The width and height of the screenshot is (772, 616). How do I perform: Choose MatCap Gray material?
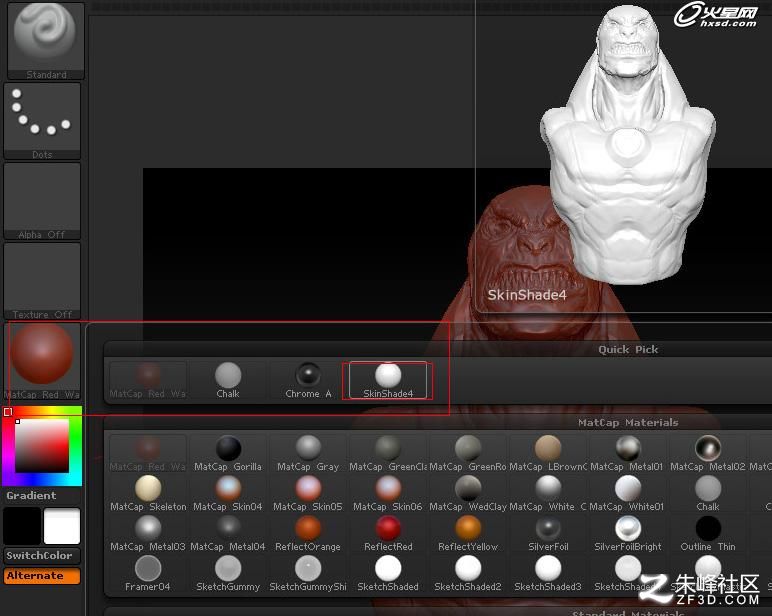pyautogui.click(x=308, y=453)
